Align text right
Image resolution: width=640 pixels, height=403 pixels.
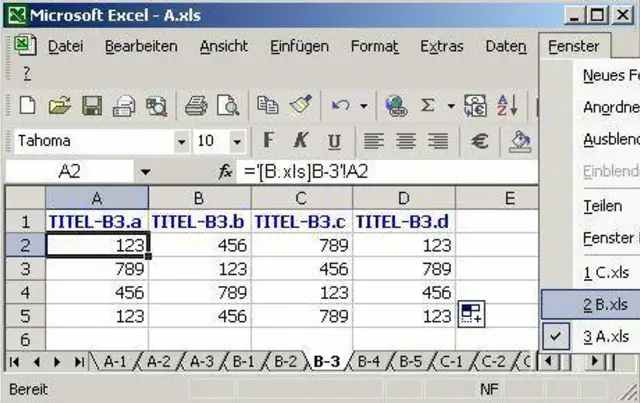click(x=438, y=141)
